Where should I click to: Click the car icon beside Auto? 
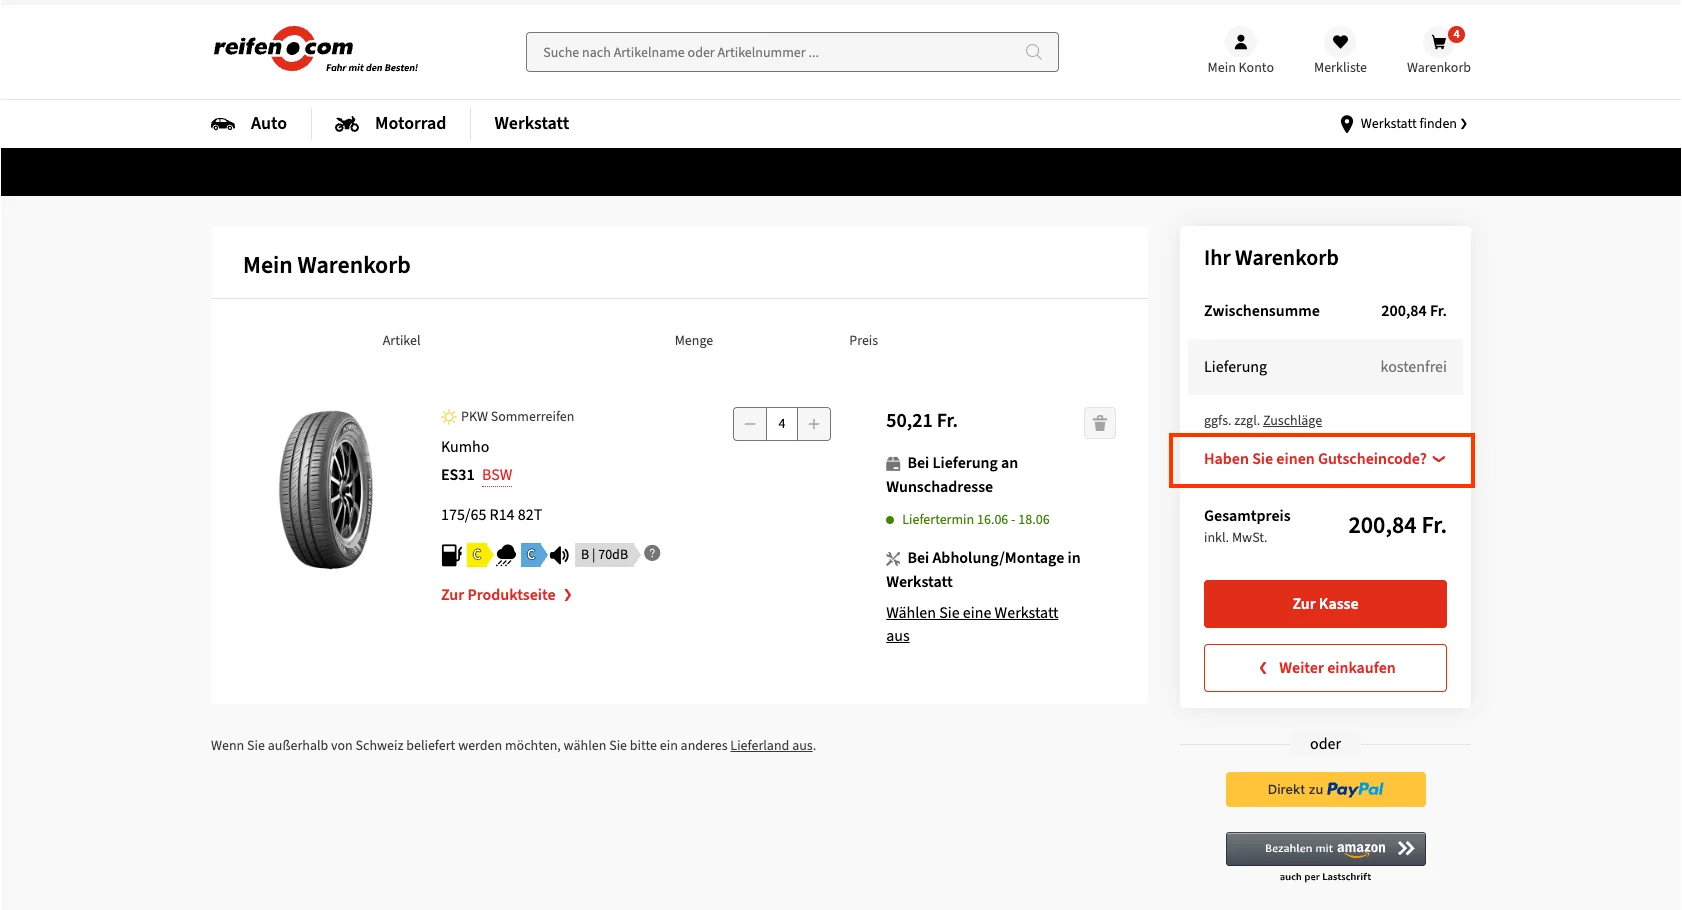[x=223, y=124]
